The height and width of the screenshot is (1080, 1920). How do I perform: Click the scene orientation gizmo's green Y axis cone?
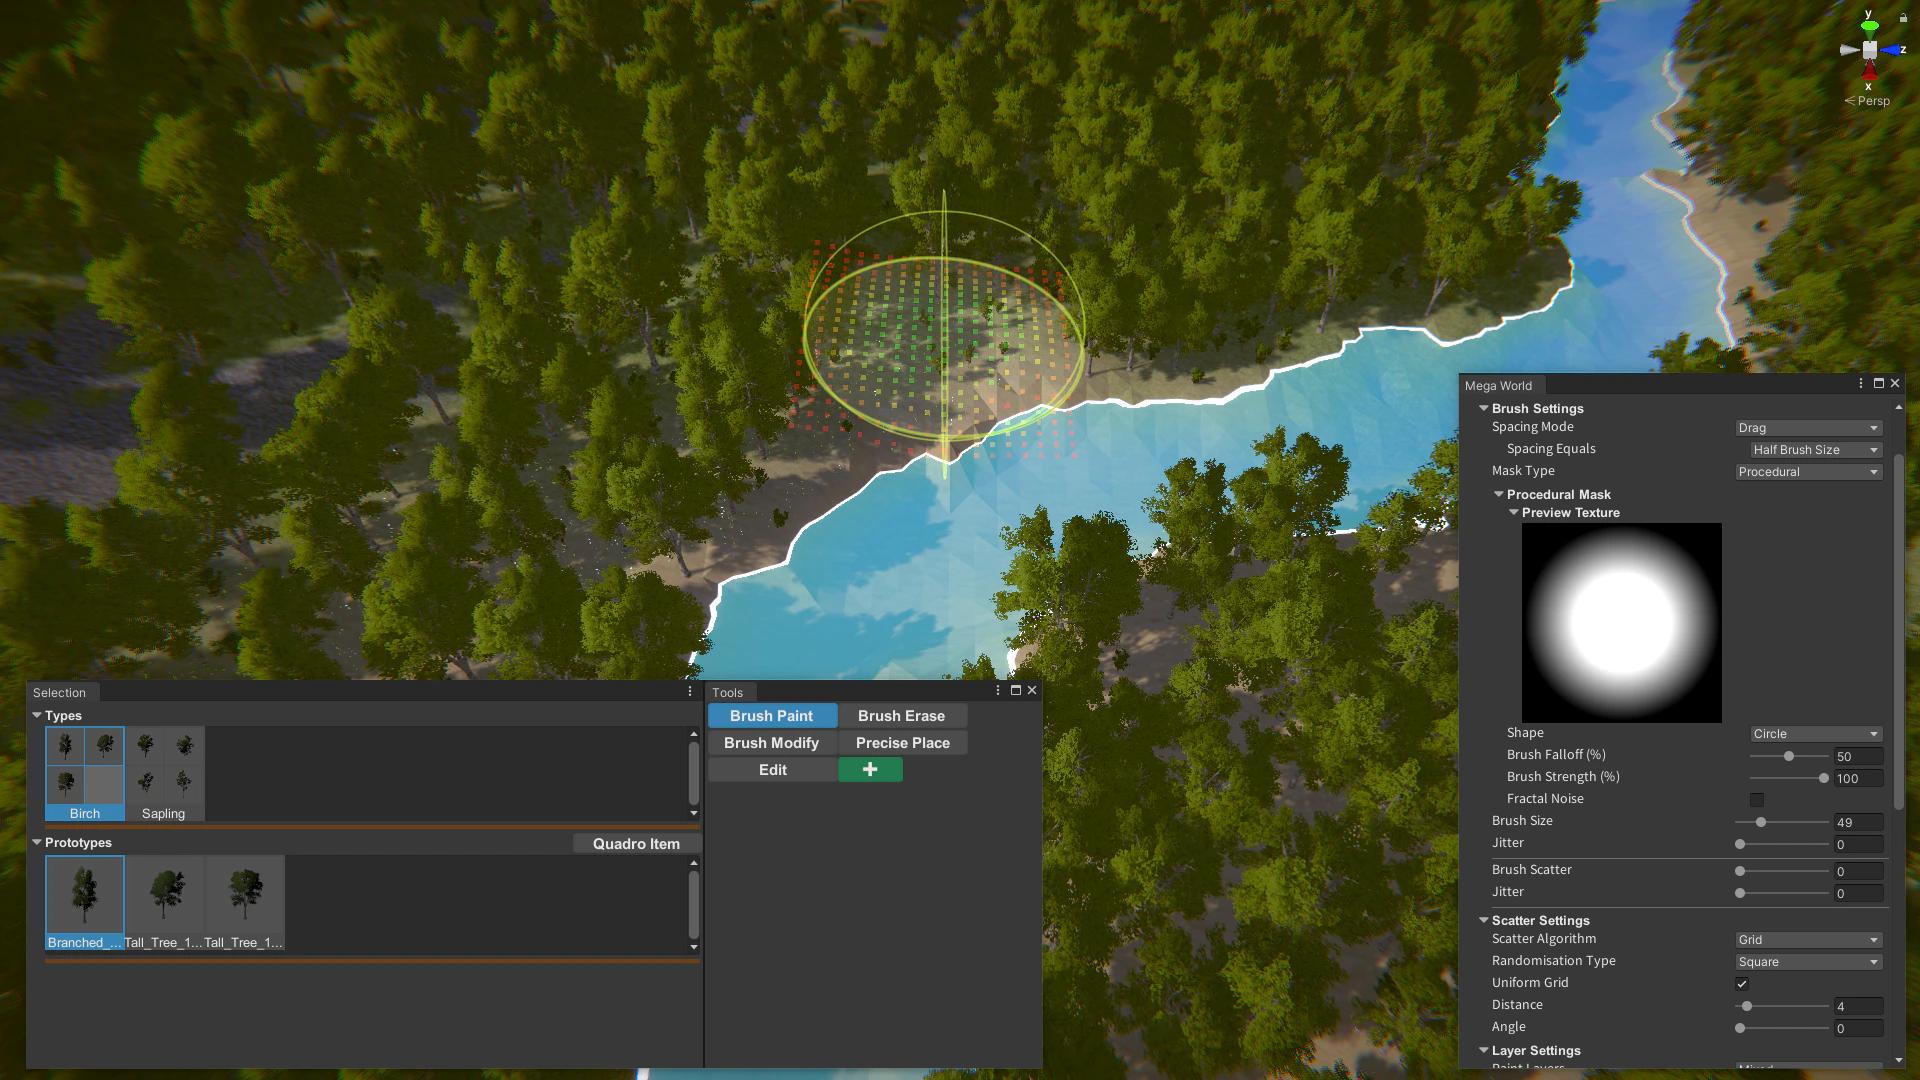pos(1869,25)
